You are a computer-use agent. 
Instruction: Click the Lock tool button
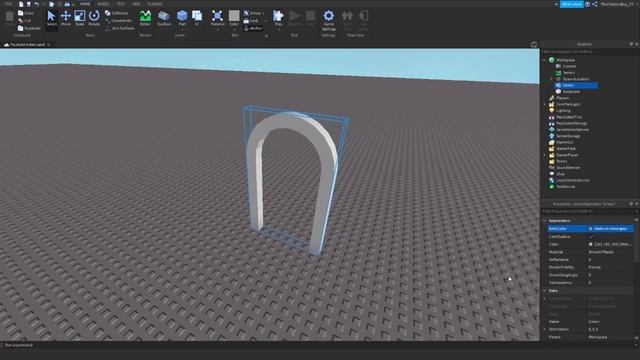point(251,20)
